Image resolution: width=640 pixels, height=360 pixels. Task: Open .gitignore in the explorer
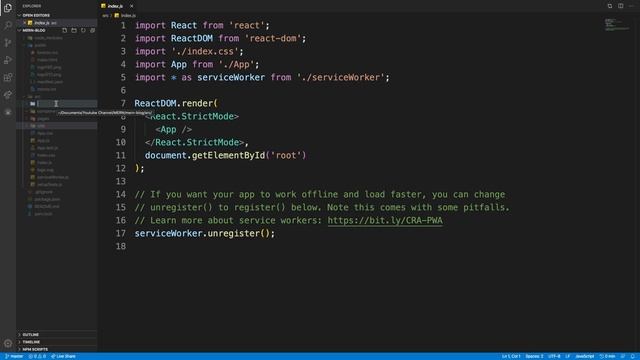pos(44,192)
